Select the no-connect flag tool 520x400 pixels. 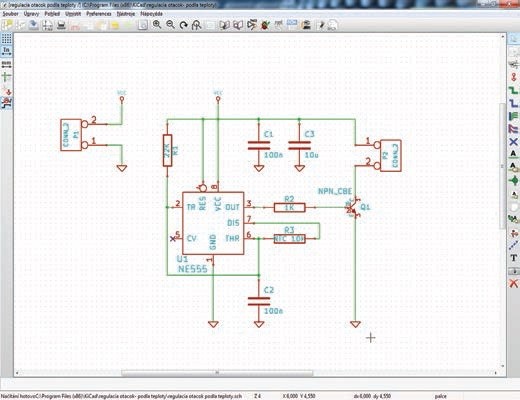point(513,142)
